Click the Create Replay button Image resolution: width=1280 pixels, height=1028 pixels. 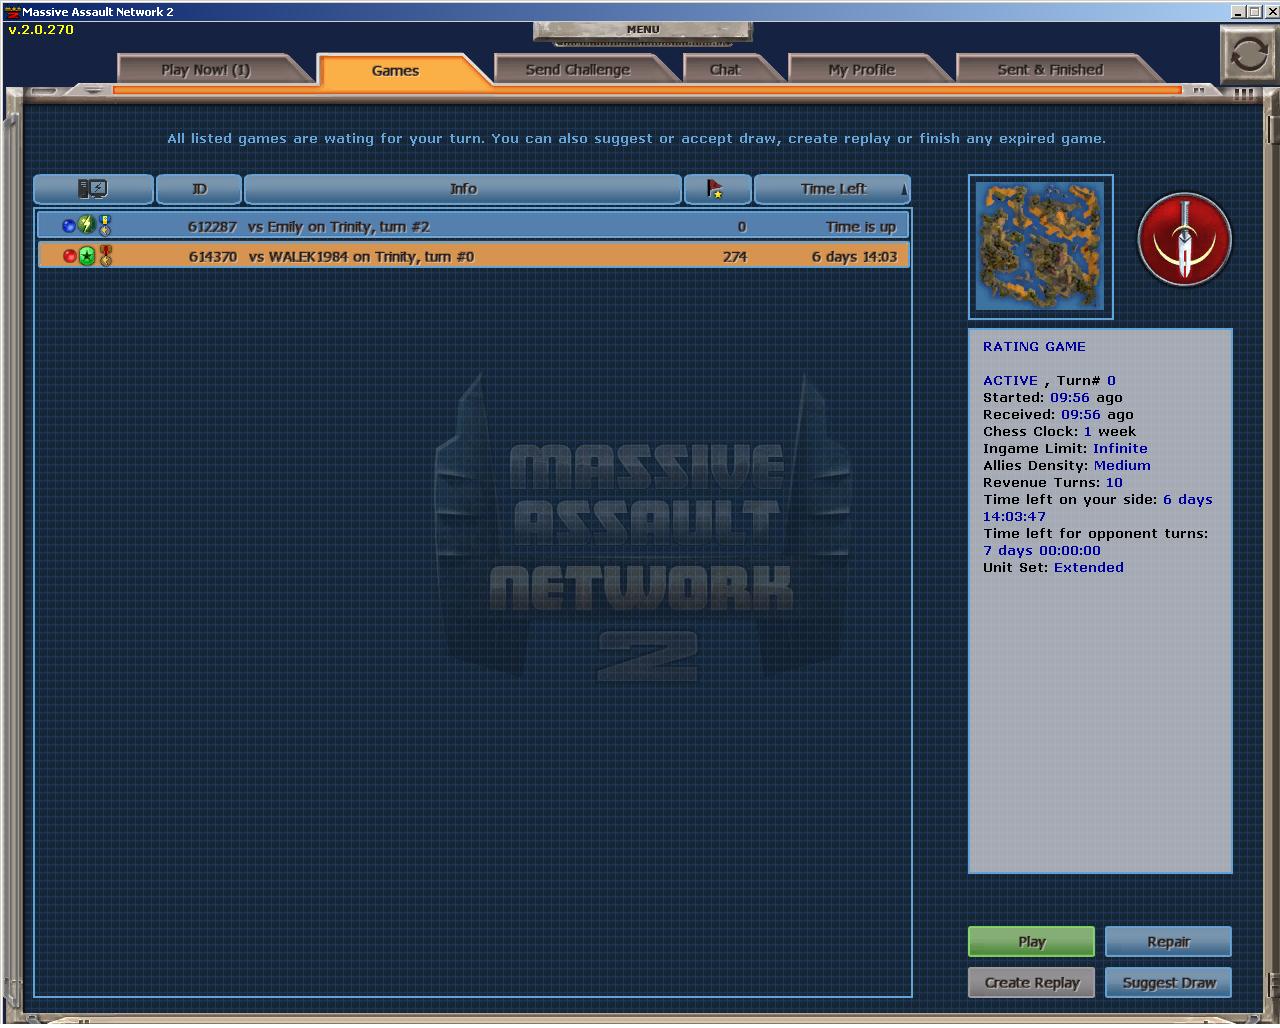click(1031, 982)
